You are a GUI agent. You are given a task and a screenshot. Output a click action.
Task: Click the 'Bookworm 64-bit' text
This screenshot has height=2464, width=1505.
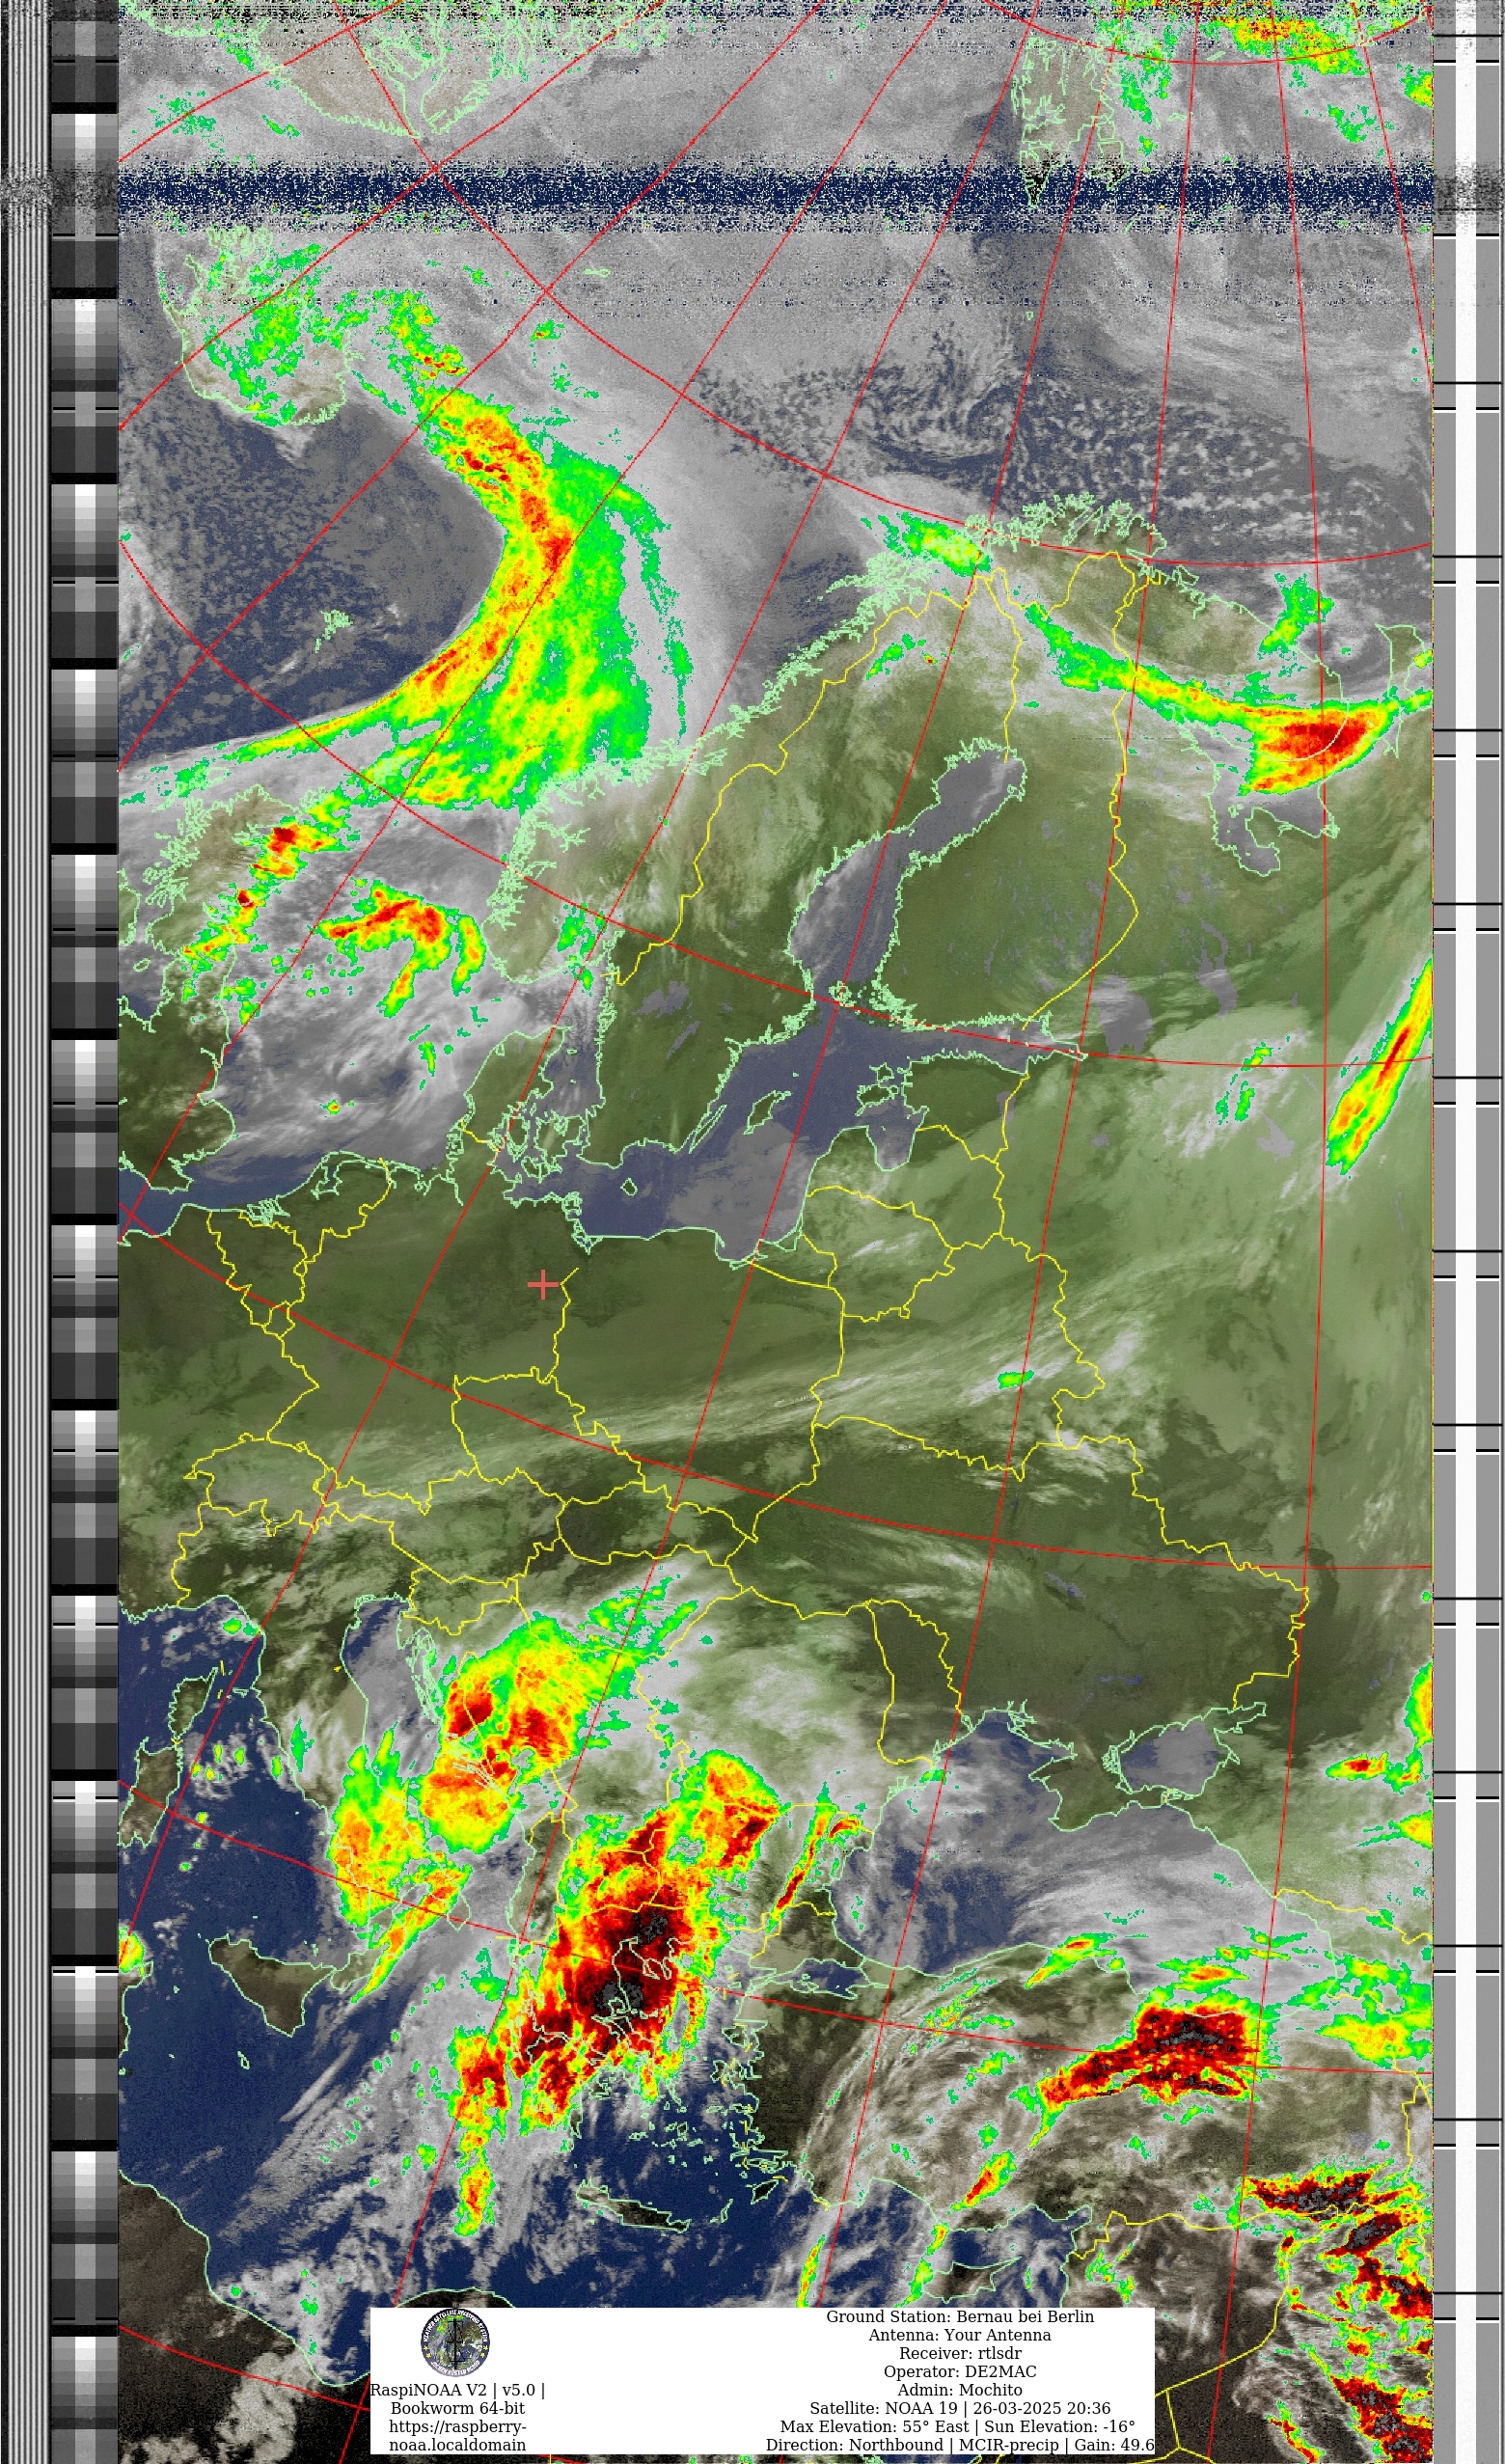[x=458, y=2408]
